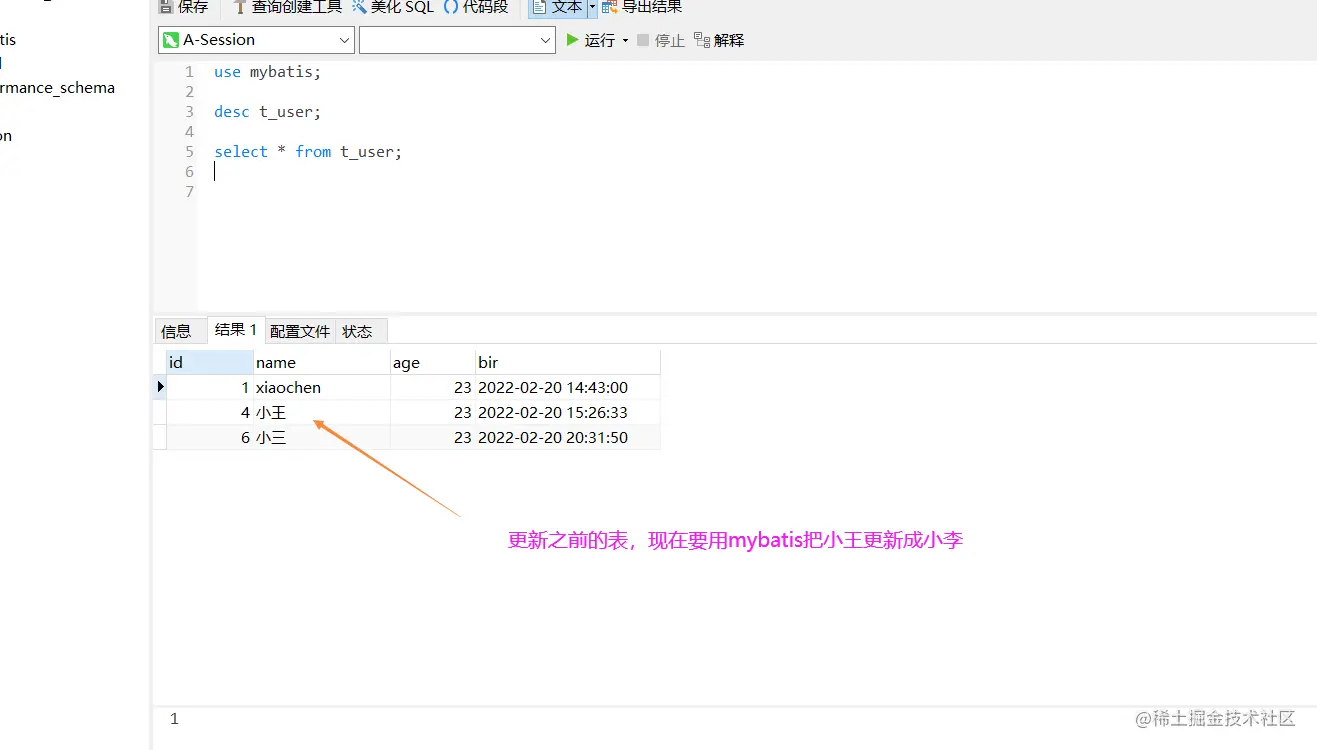Image resolution: width=1317 pixels, height=750 pixels.
Task: Open the code snippets (代码段) panel
Action: 476,7
